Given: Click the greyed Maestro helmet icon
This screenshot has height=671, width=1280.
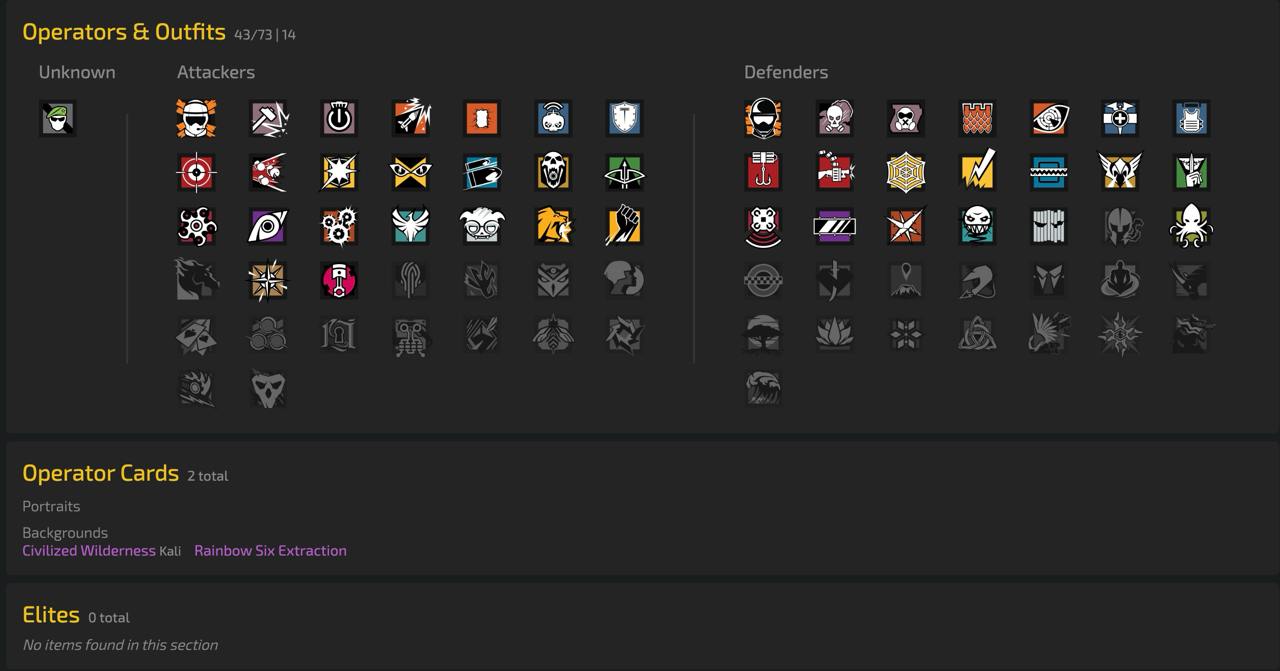Looking at the screenshot, I should pyautogui.click(x=1120, y=226).
